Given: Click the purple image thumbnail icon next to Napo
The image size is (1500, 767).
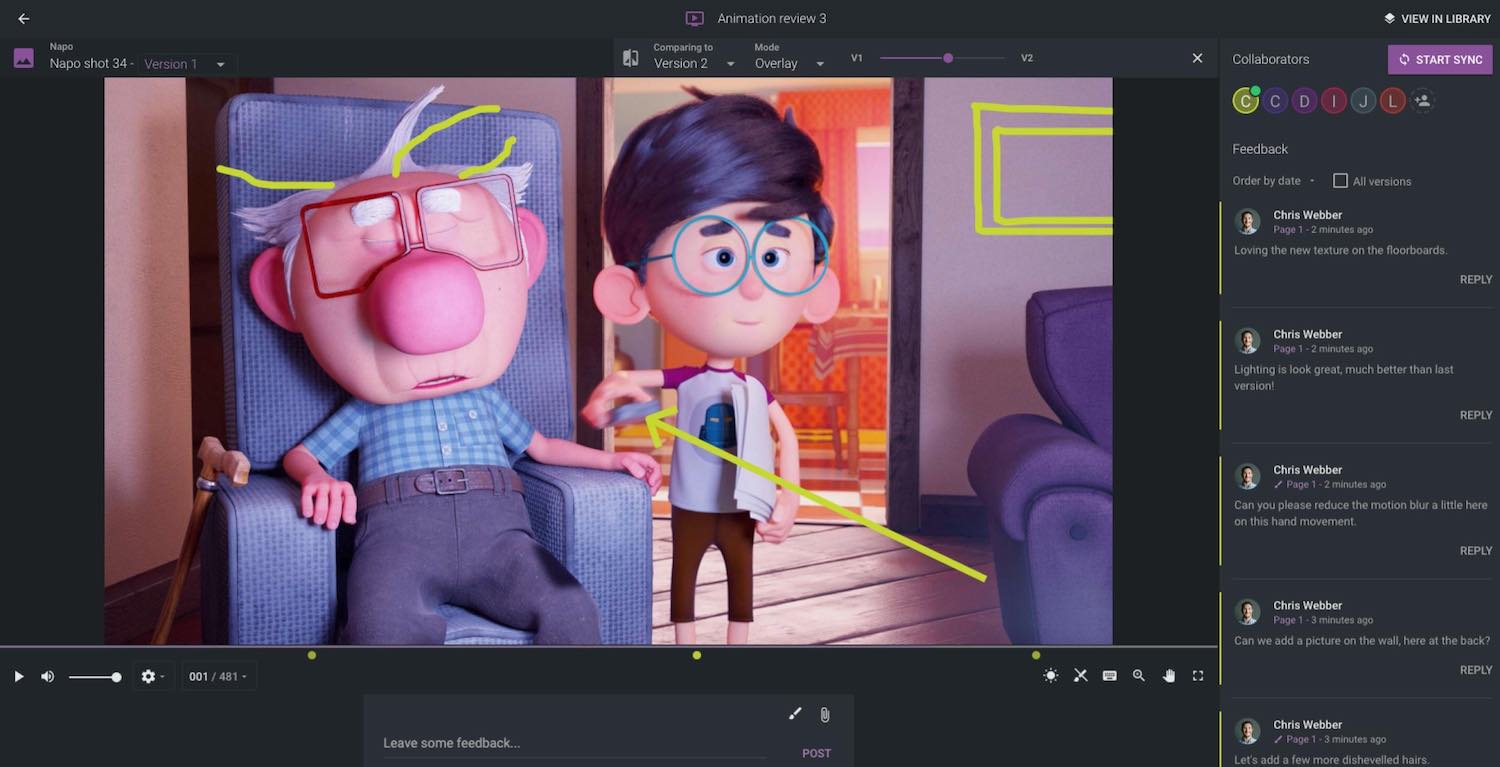Looking at the screenshot, I should [x=24, y=58].
